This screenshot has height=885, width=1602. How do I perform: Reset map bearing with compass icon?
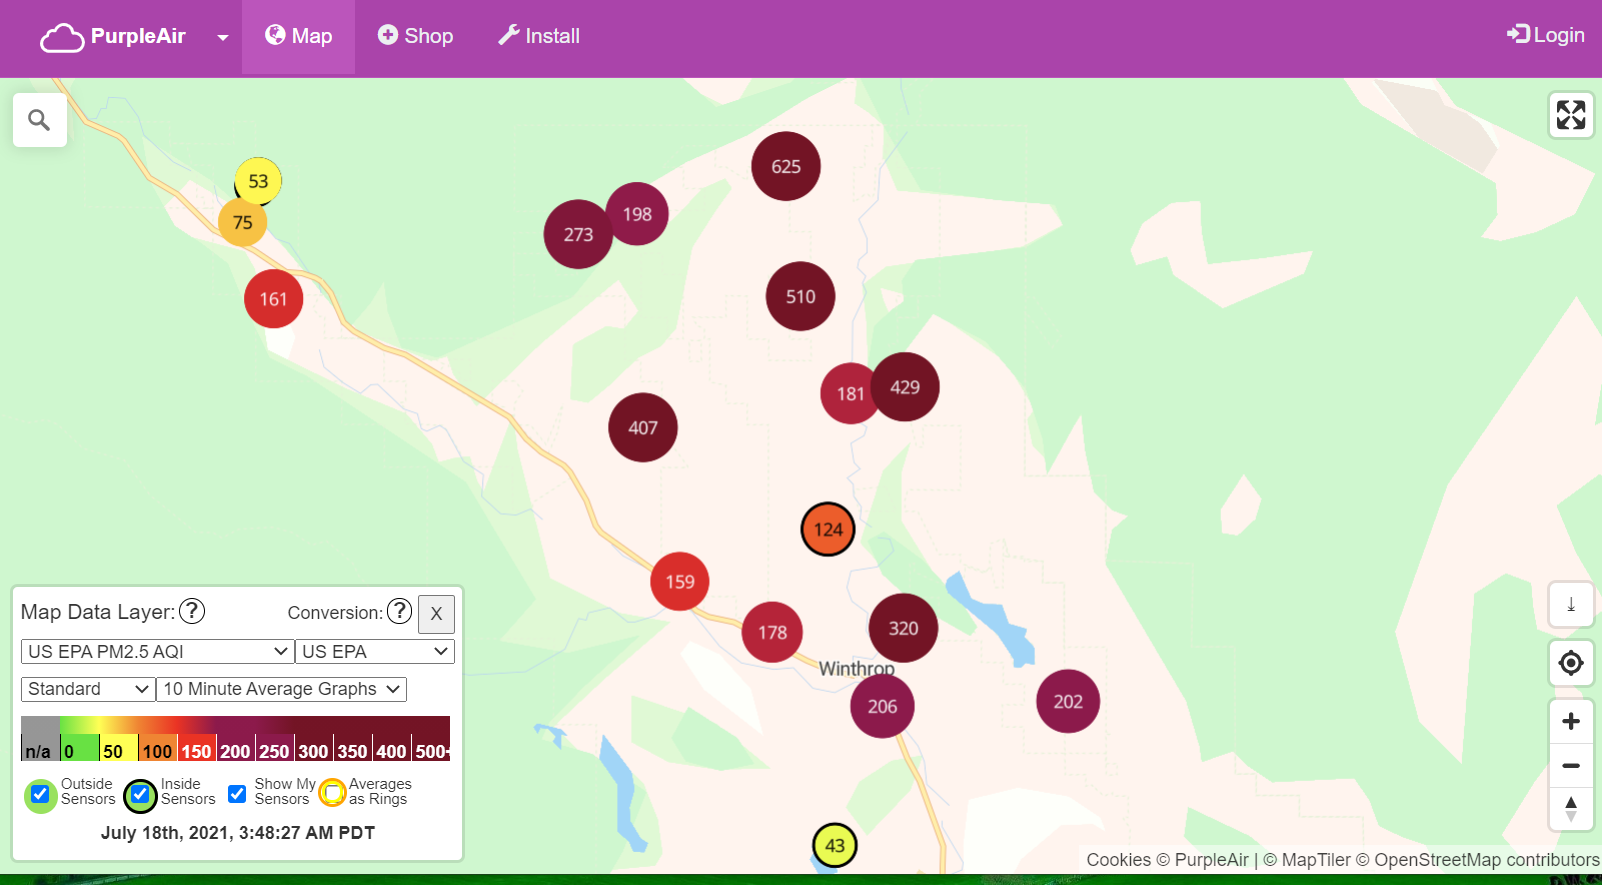(1570, 809)
